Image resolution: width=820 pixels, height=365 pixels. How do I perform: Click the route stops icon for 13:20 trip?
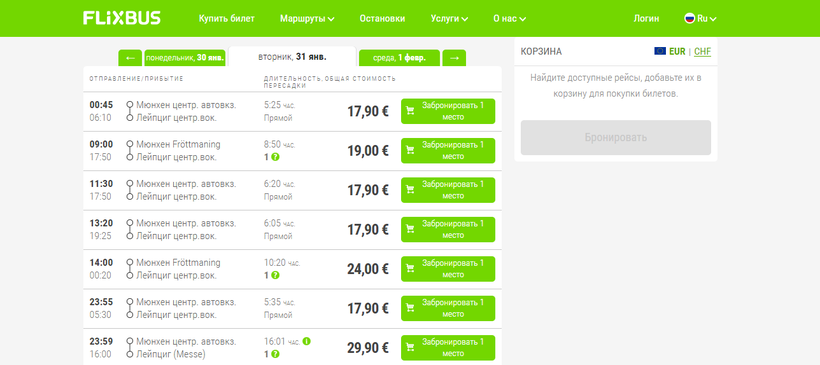130,230
